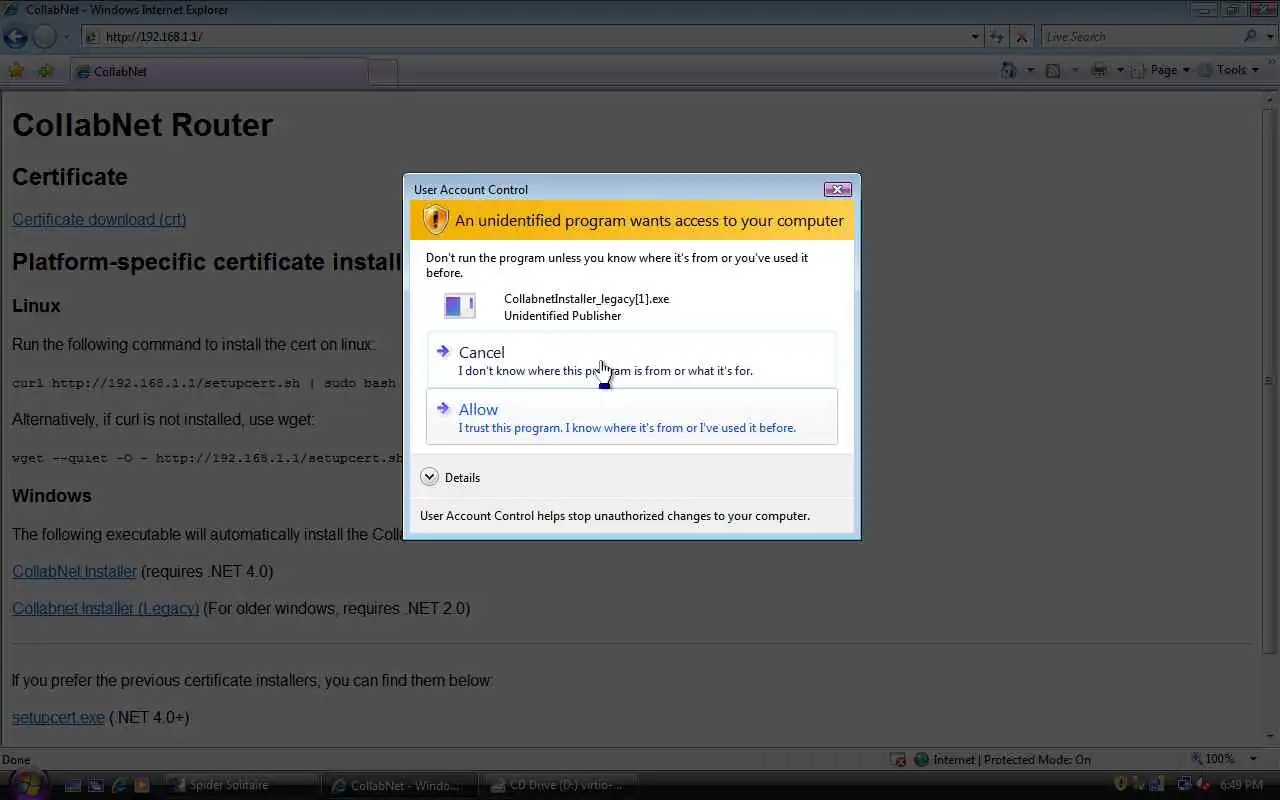Screen dimensions: 1280x800
Task: Click the 100% zoom level button
Action: [x=1212, y=759]
